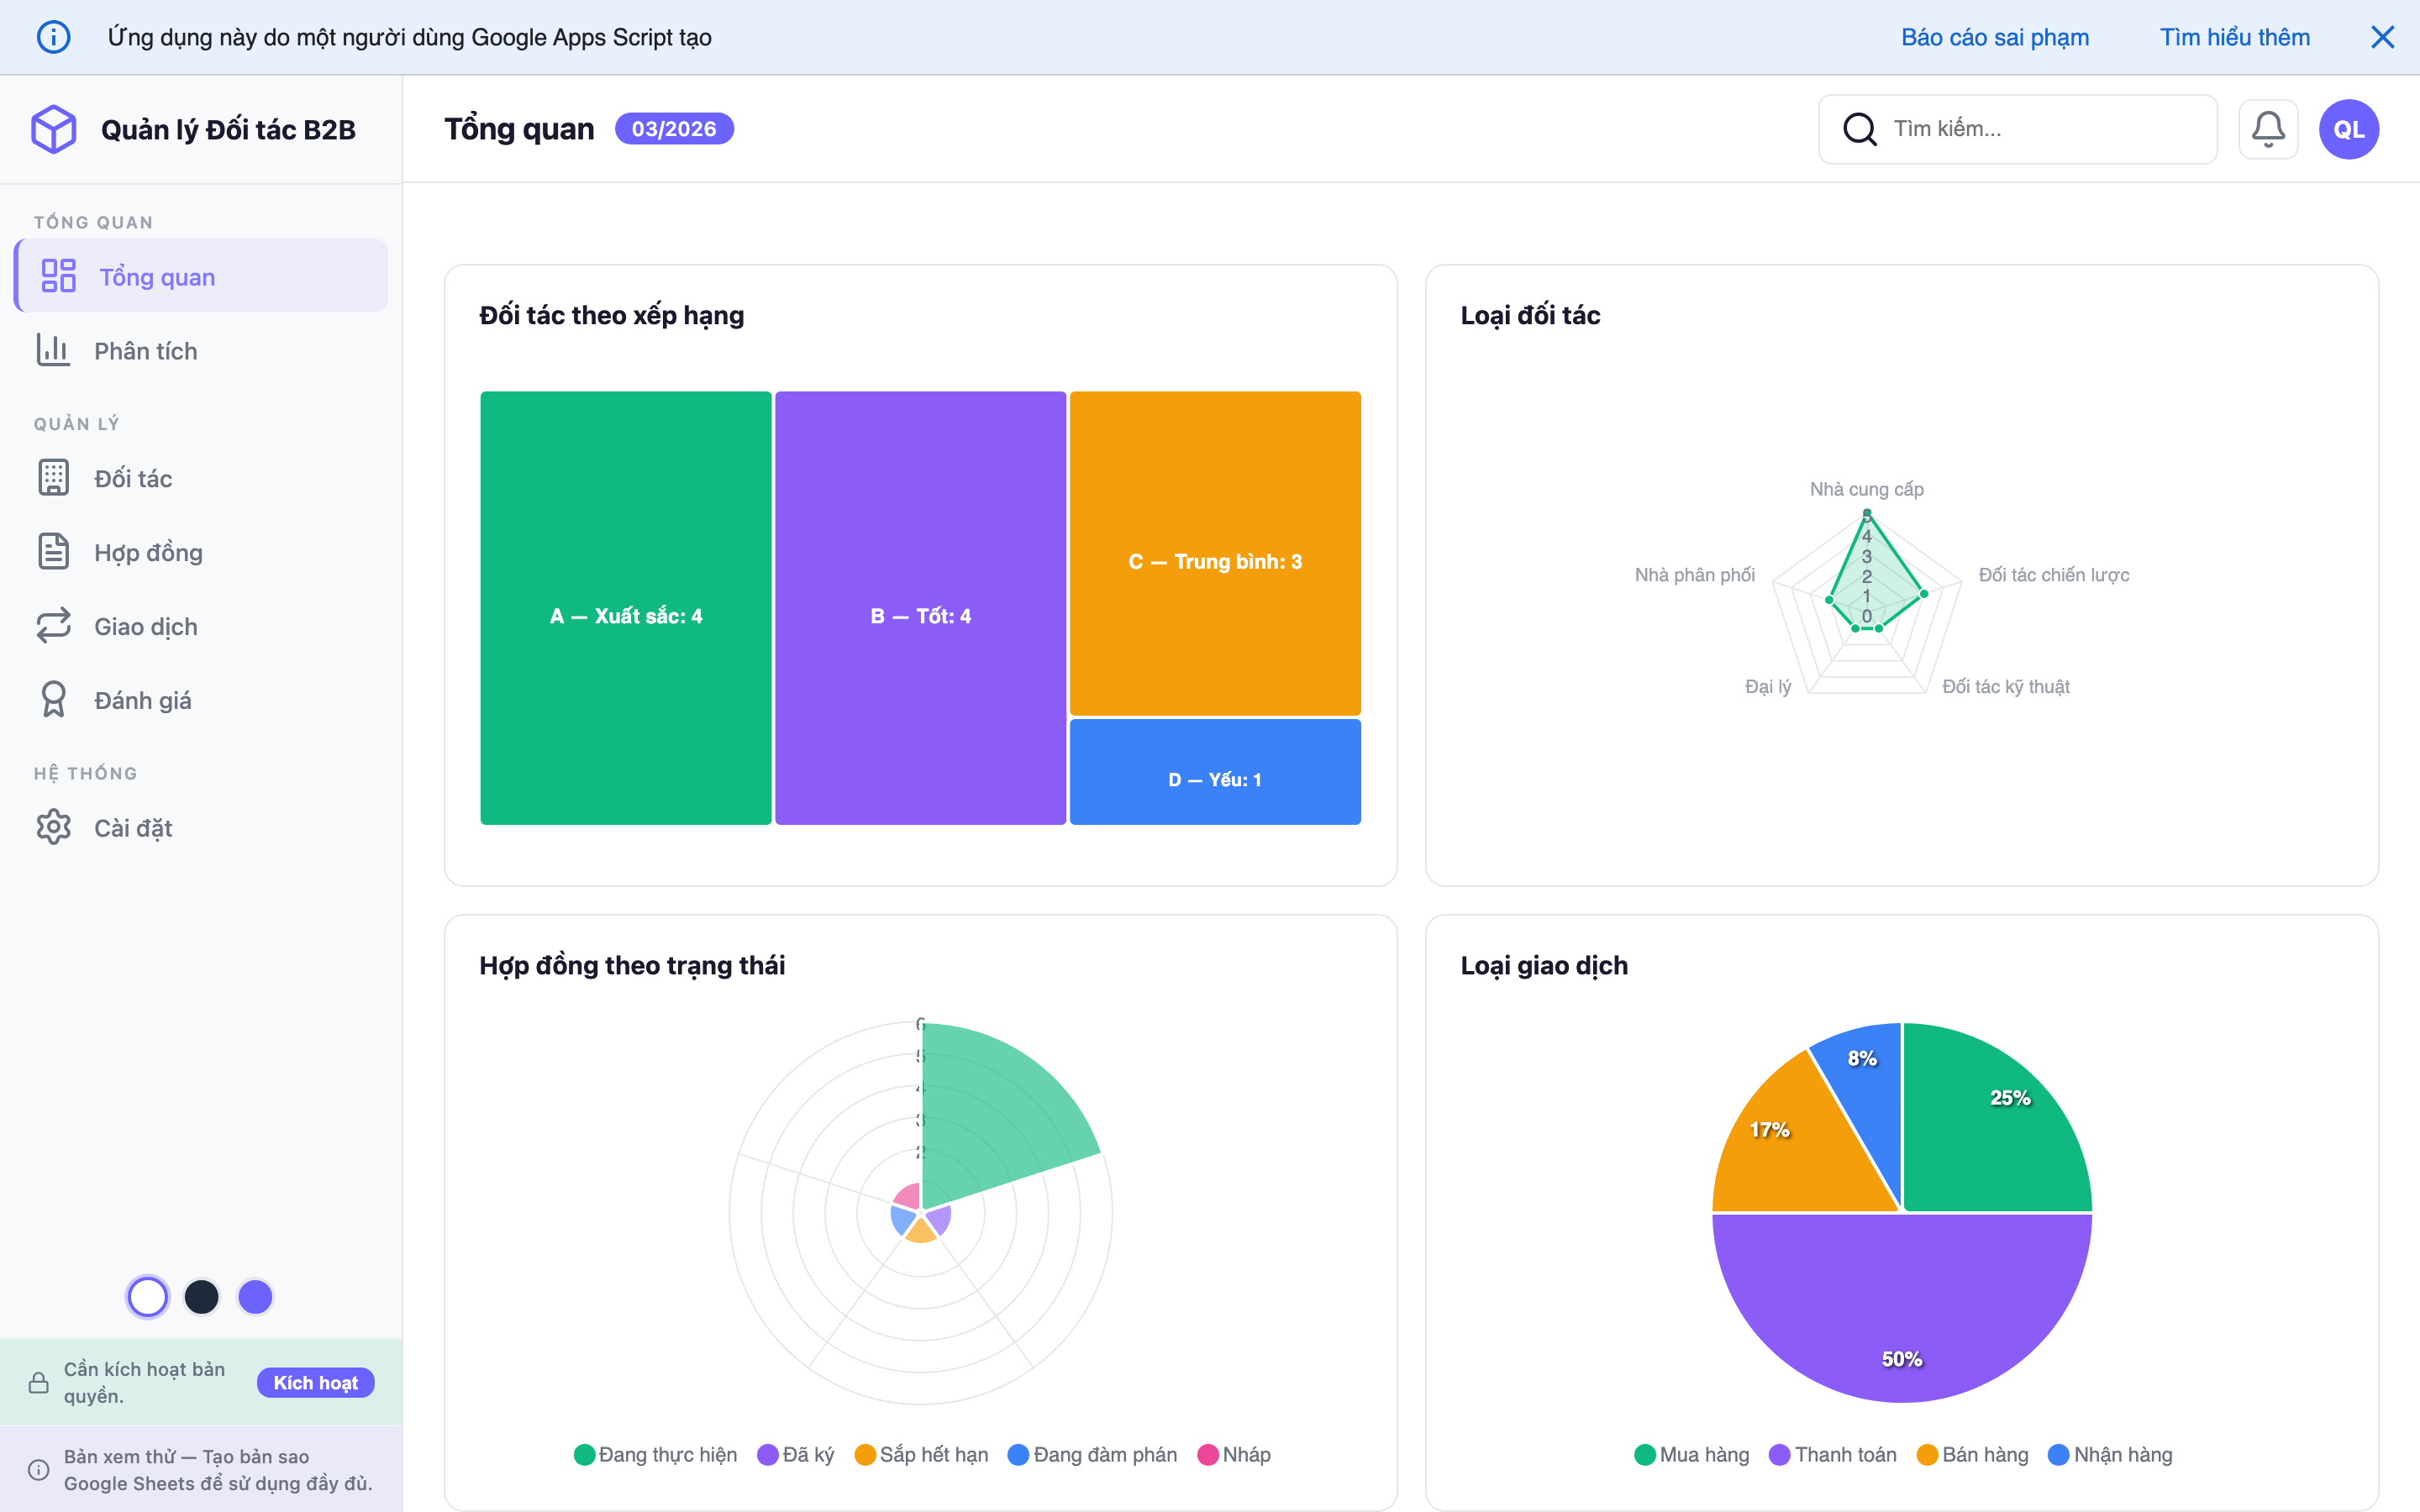Open Đánh giá award icon
Image resolution: width=2420 pixels, height=1512 pixels.
pos(54,700)
